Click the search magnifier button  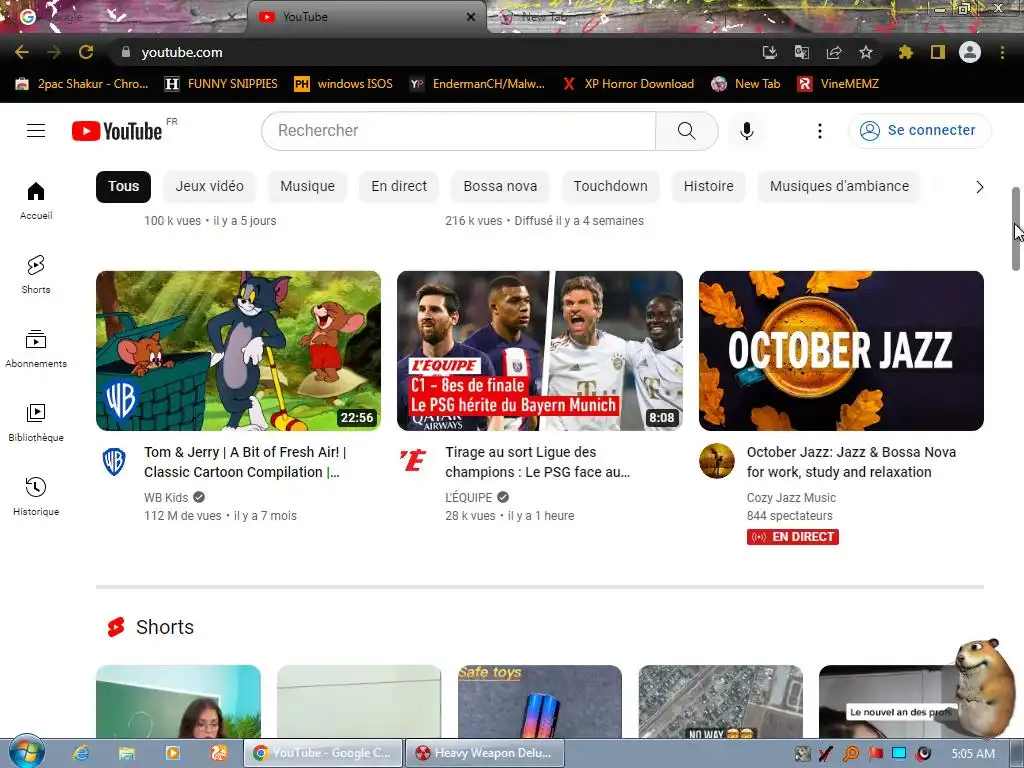pyautogui.click(x=686, y=131)
